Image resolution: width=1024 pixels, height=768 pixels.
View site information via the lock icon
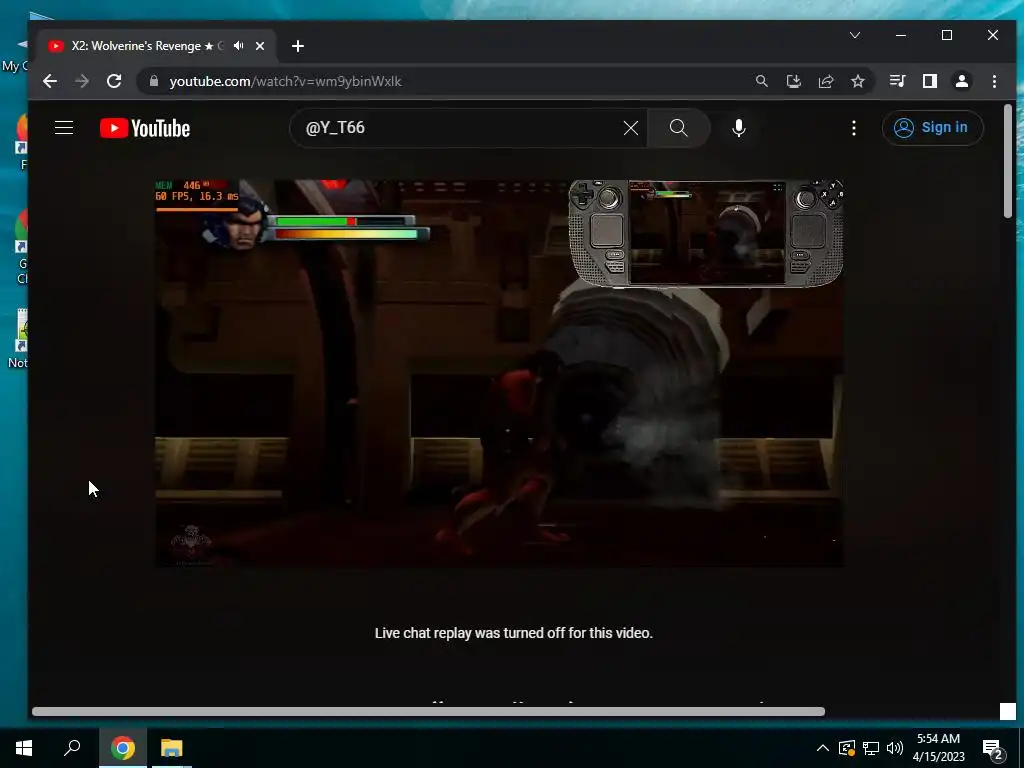click(154, 81)
